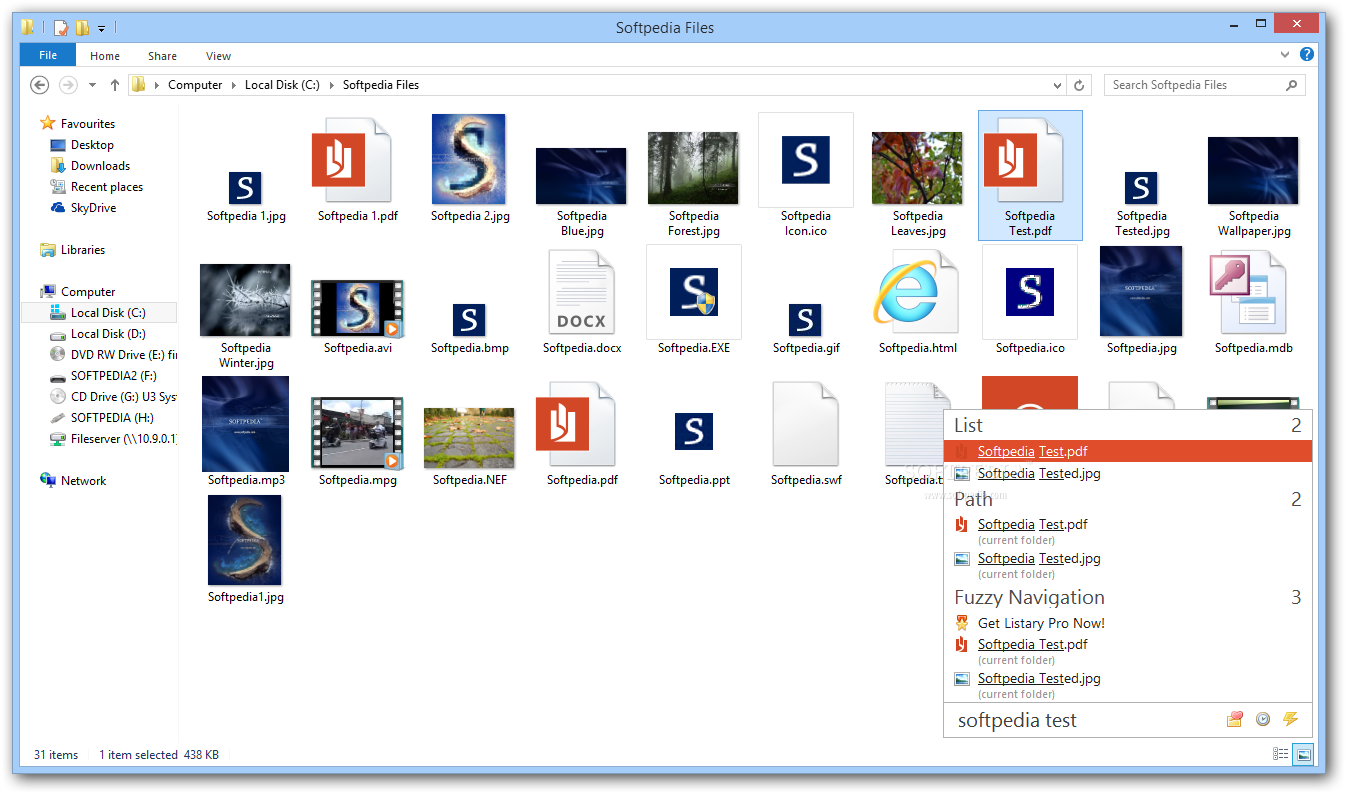Click the Listary favorites folder icon
This screenshot has height=794, width=1346.
coord(1235,719)
